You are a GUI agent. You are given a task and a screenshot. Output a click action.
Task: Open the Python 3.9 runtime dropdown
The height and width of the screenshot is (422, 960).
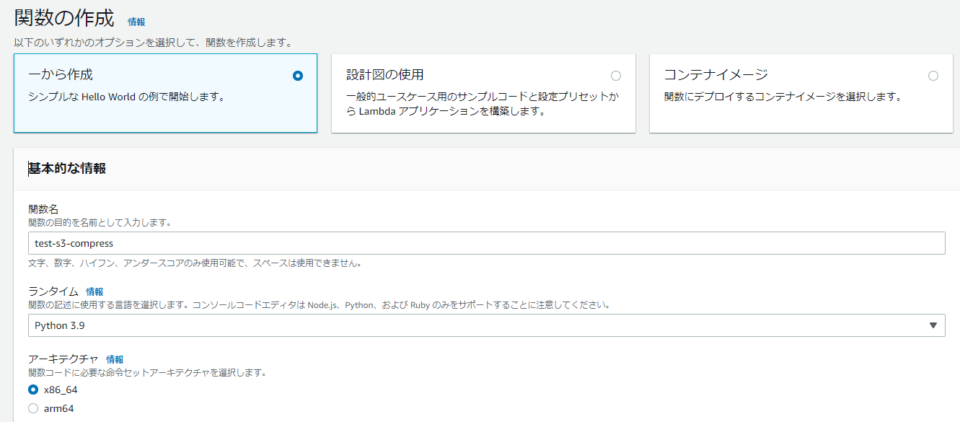tap(487, 325)
